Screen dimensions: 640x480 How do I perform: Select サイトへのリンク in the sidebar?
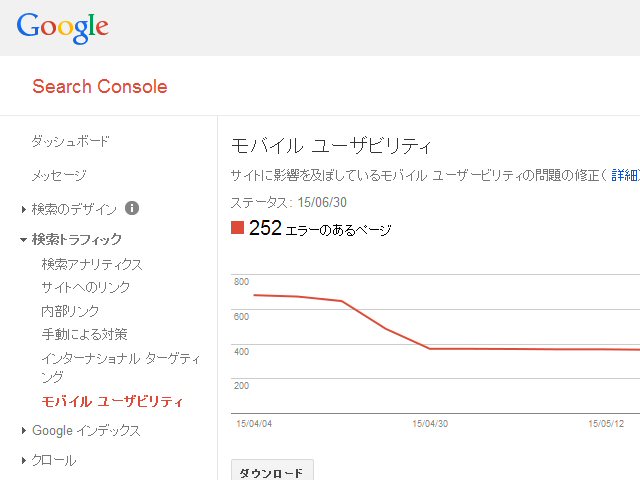86,287
